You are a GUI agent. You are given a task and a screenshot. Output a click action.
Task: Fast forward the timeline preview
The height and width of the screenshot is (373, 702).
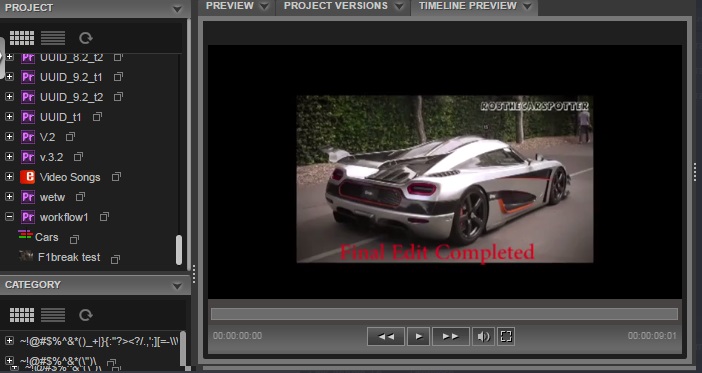pyautogui.click(x=451, y=336)
